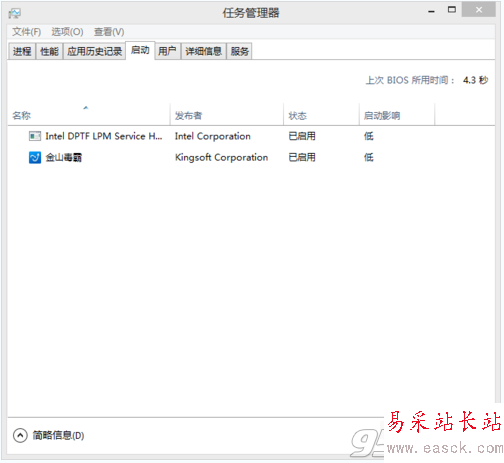Viewport: 504px width, 463px height.
Task: Click 已启用 status in the Intel row
Action: [302, 136]
